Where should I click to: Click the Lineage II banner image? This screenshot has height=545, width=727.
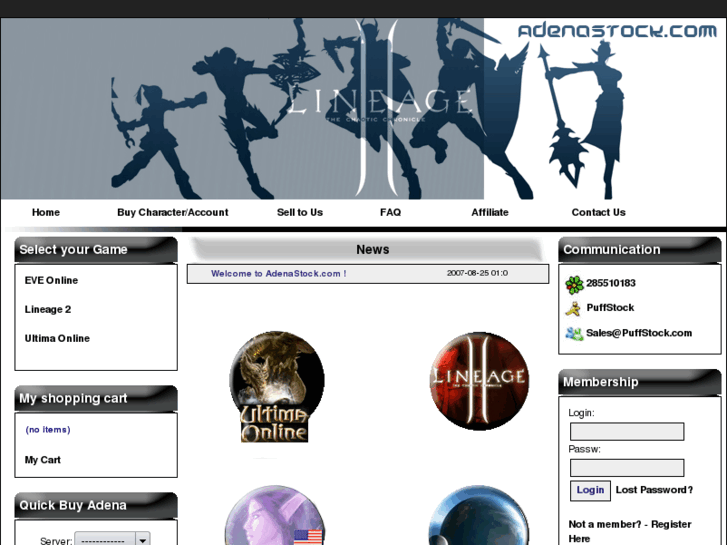[x=363, y=109]
